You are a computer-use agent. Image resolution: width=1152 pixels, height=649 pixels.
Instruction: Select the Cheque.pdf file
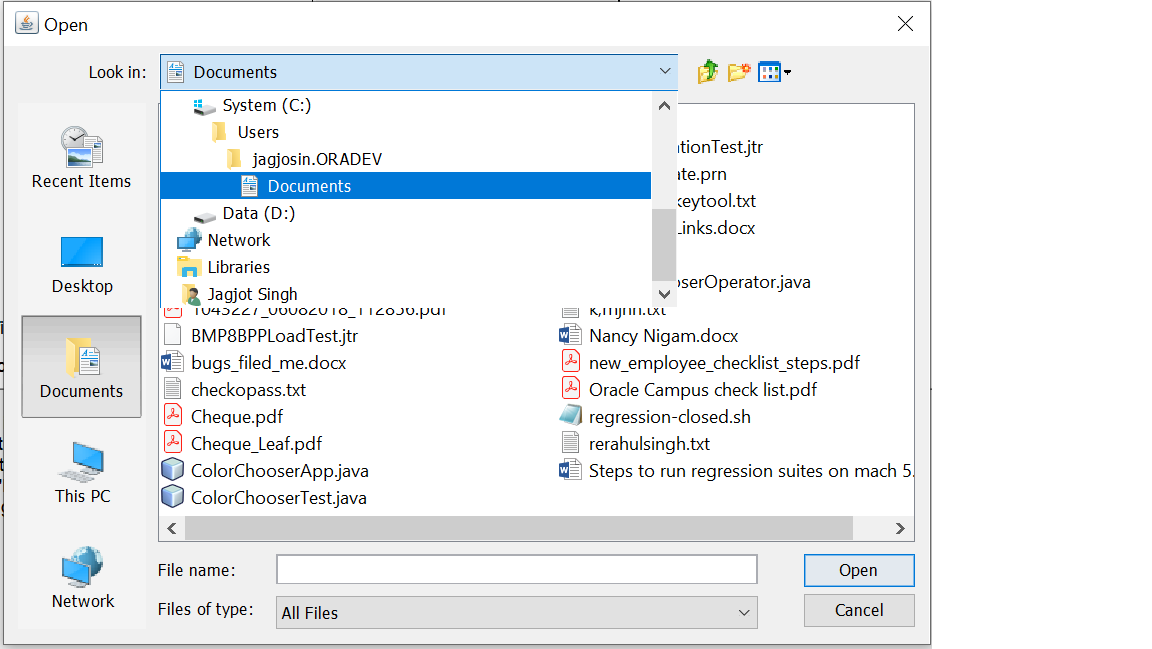(x=237, y=417)
